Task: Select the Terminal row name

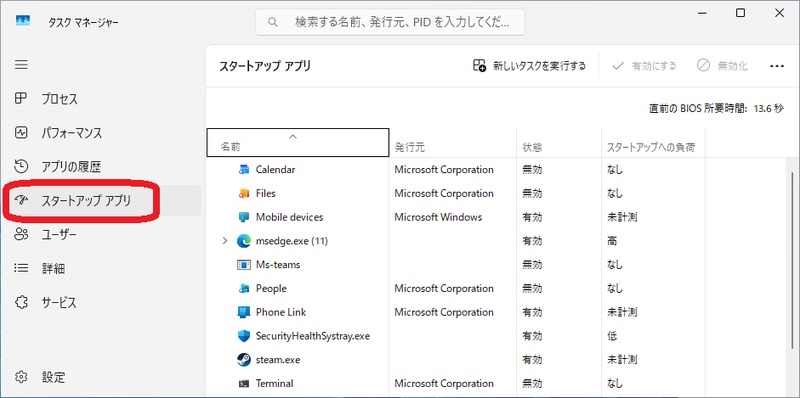Action: coord(274,383)
